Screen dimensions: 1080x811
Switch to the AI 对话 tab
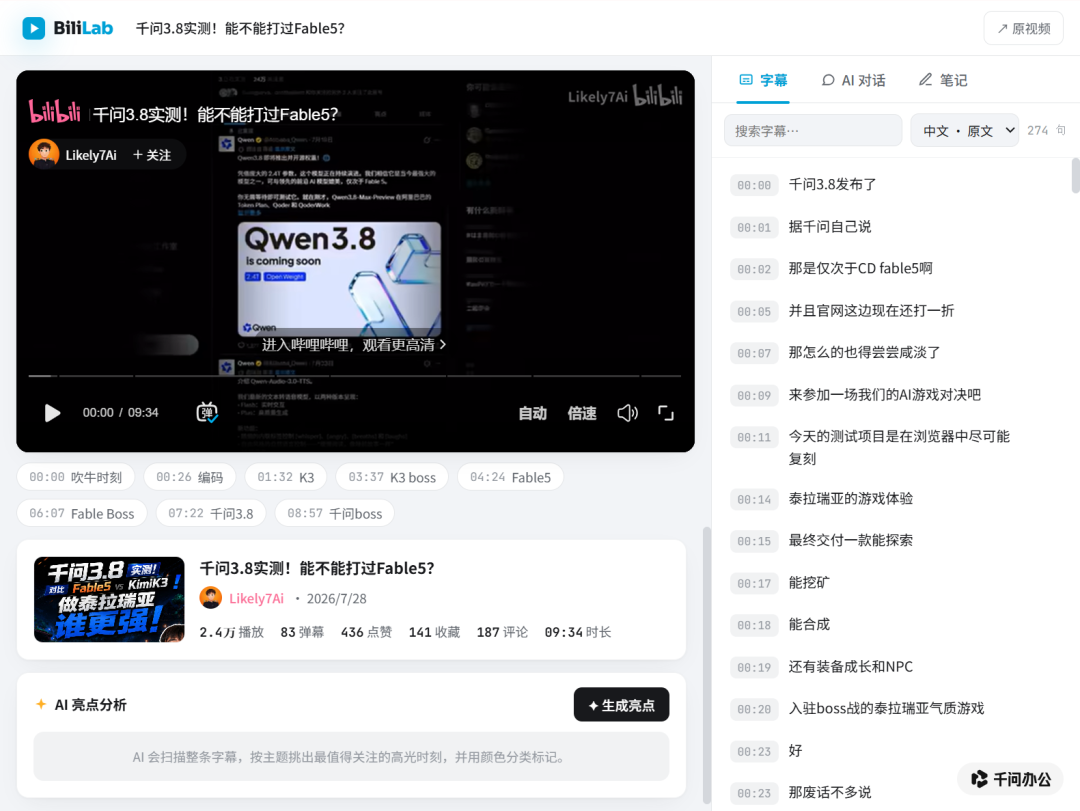tap(853, 80)
